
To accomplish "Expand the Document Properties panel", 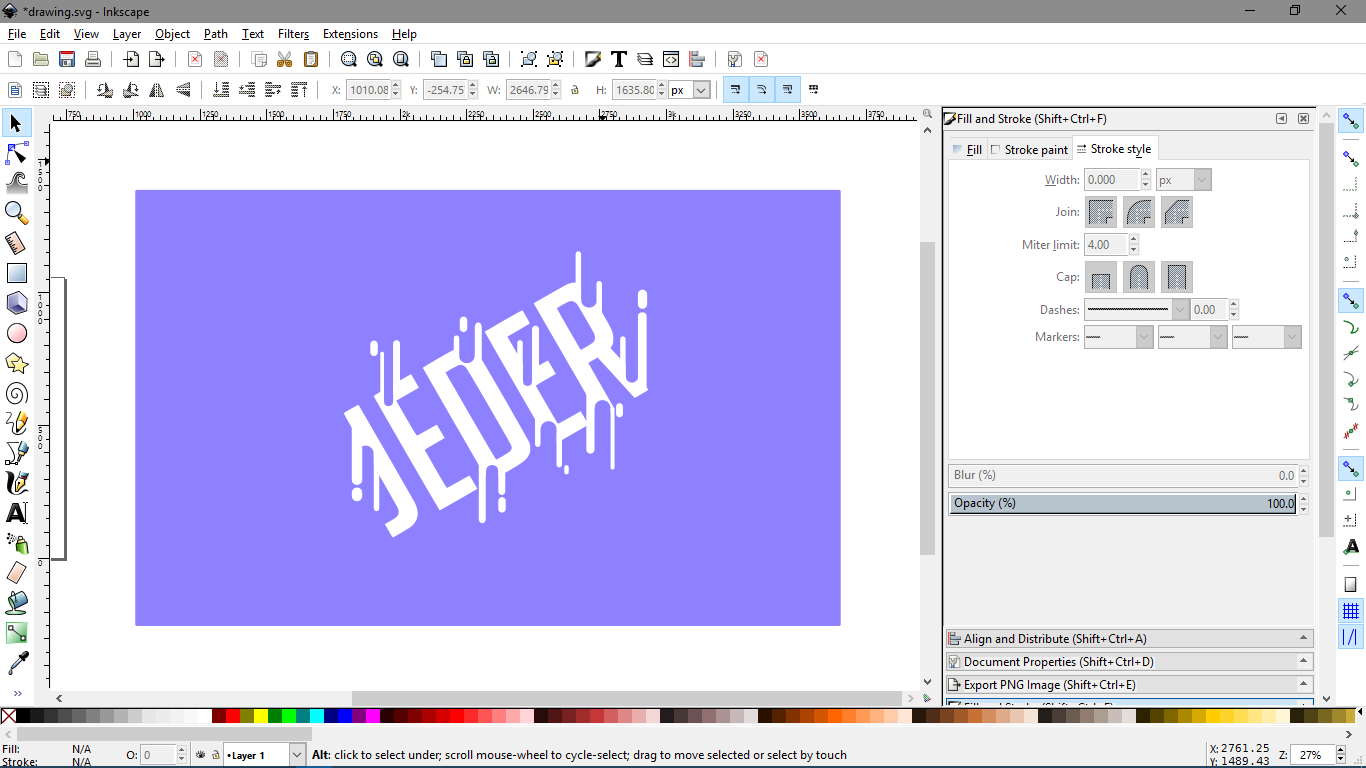I will (1129, 661).
